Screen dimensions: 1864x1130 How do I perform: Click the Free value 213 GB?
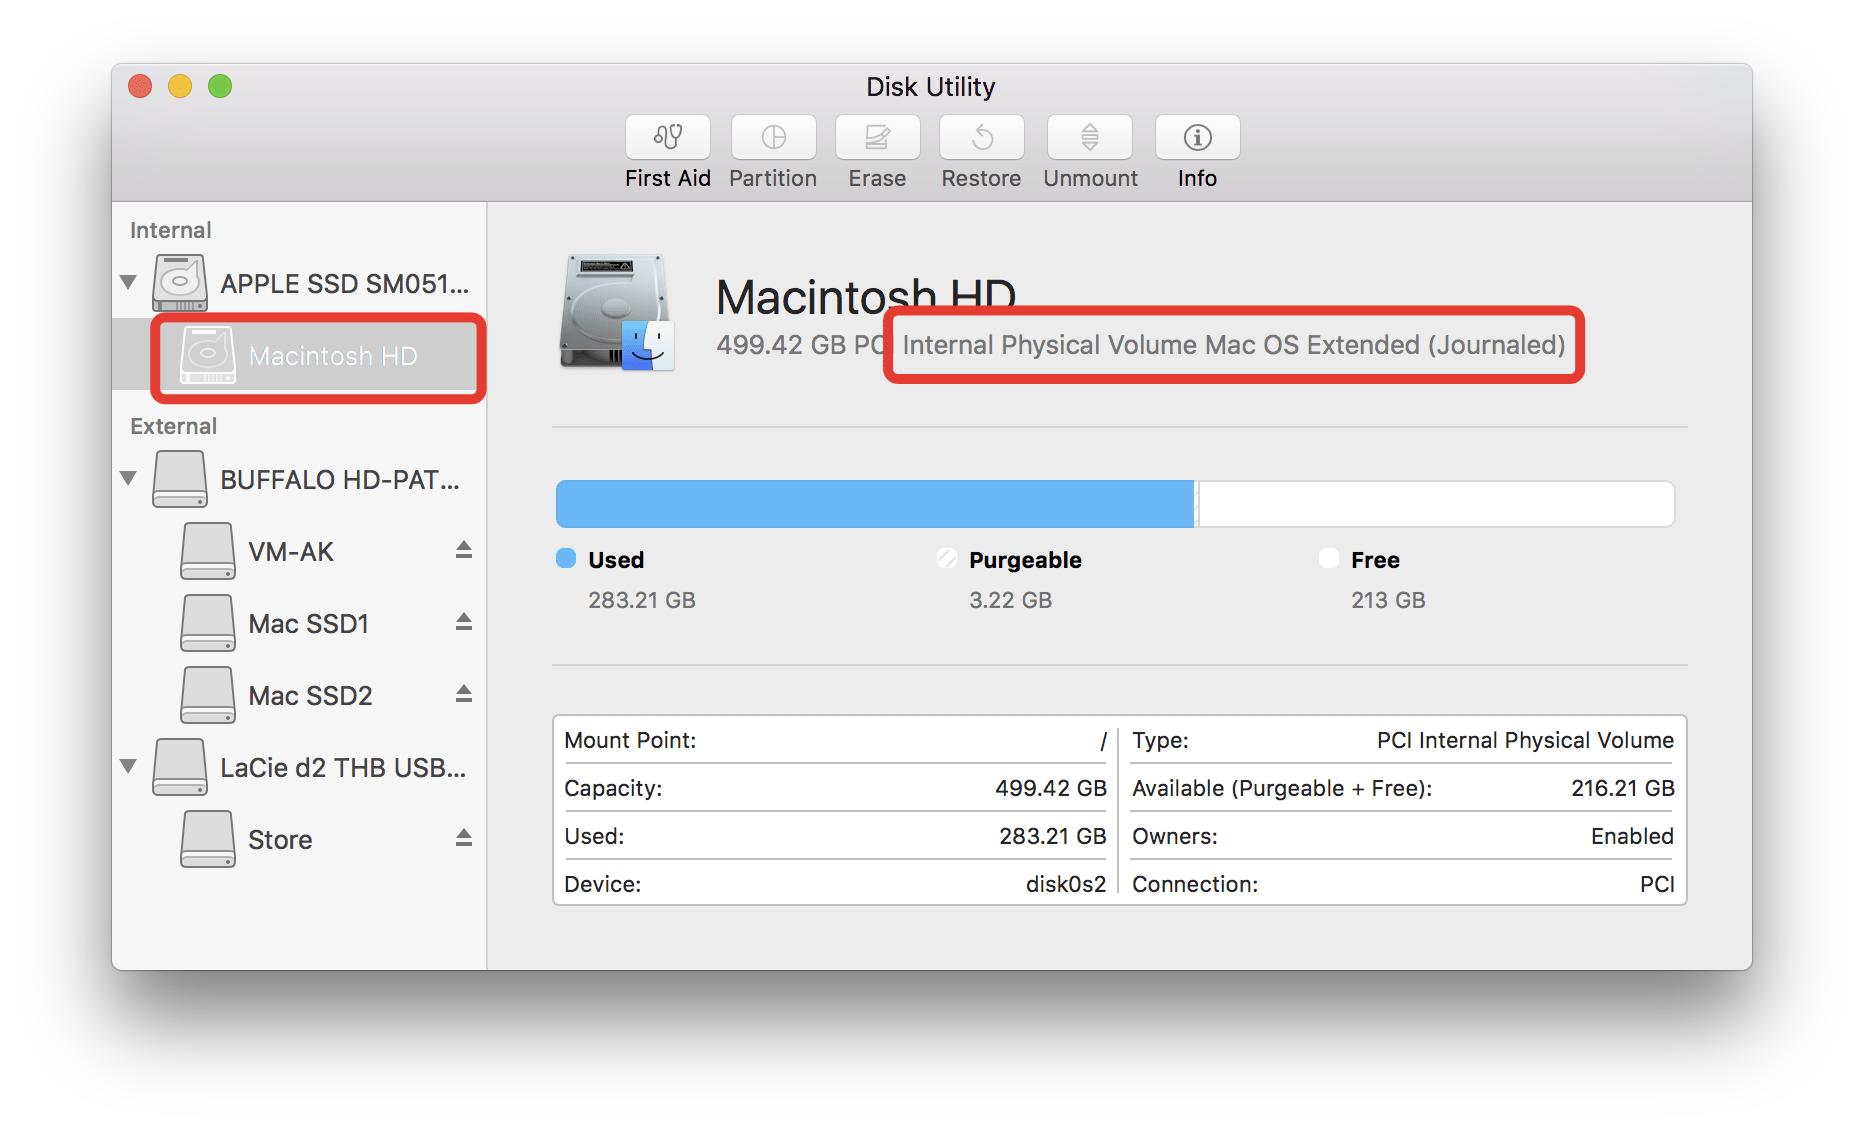pos(1388,600)
